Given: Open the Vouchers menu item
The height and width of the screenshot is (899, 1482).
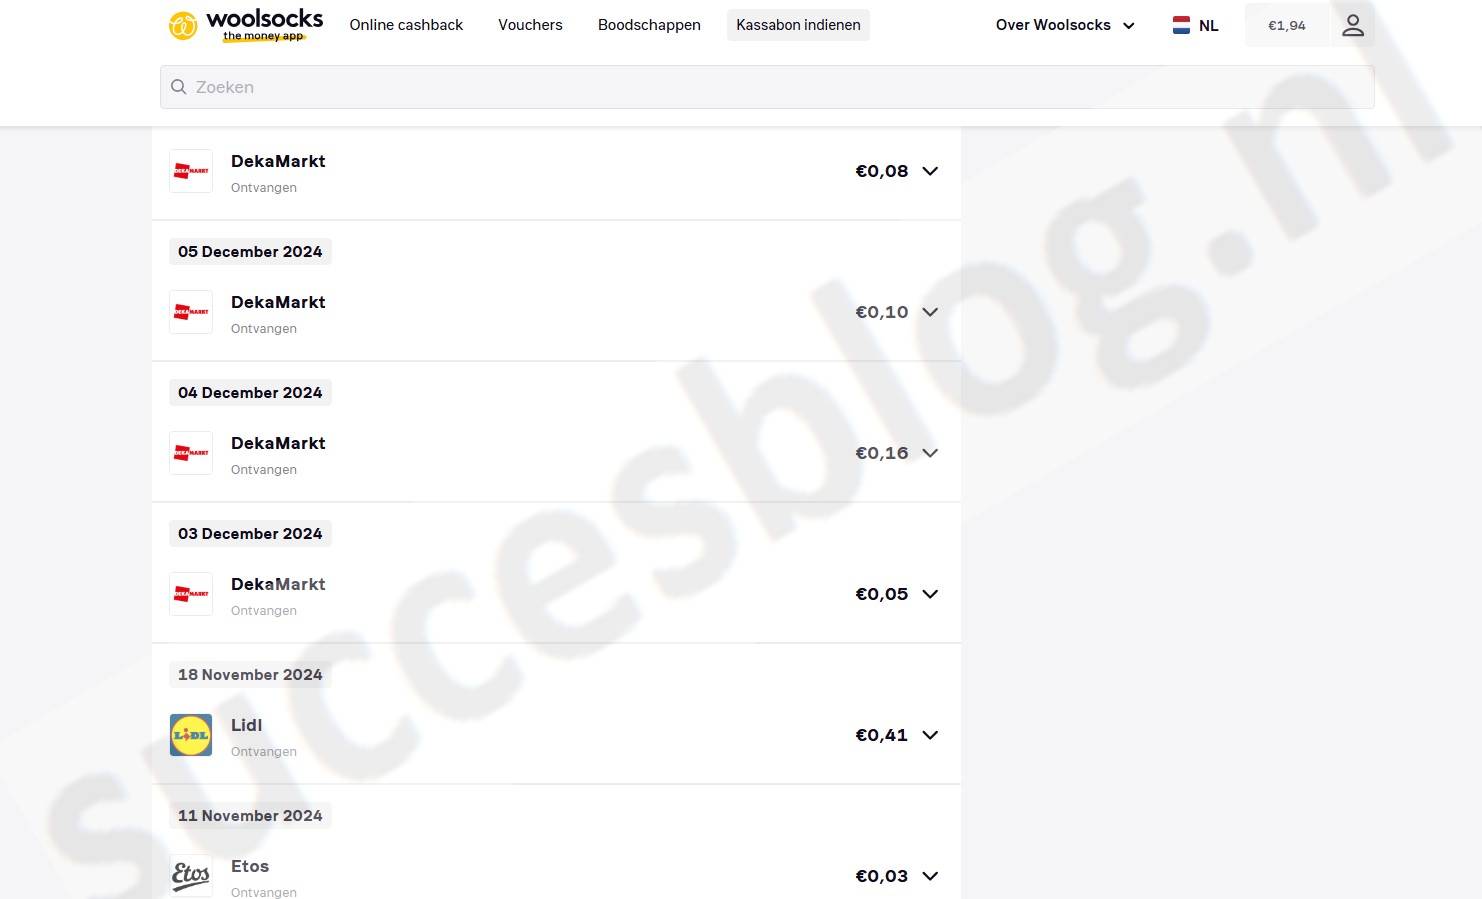Looking at the screenshot, I should [x=530, y=25].
